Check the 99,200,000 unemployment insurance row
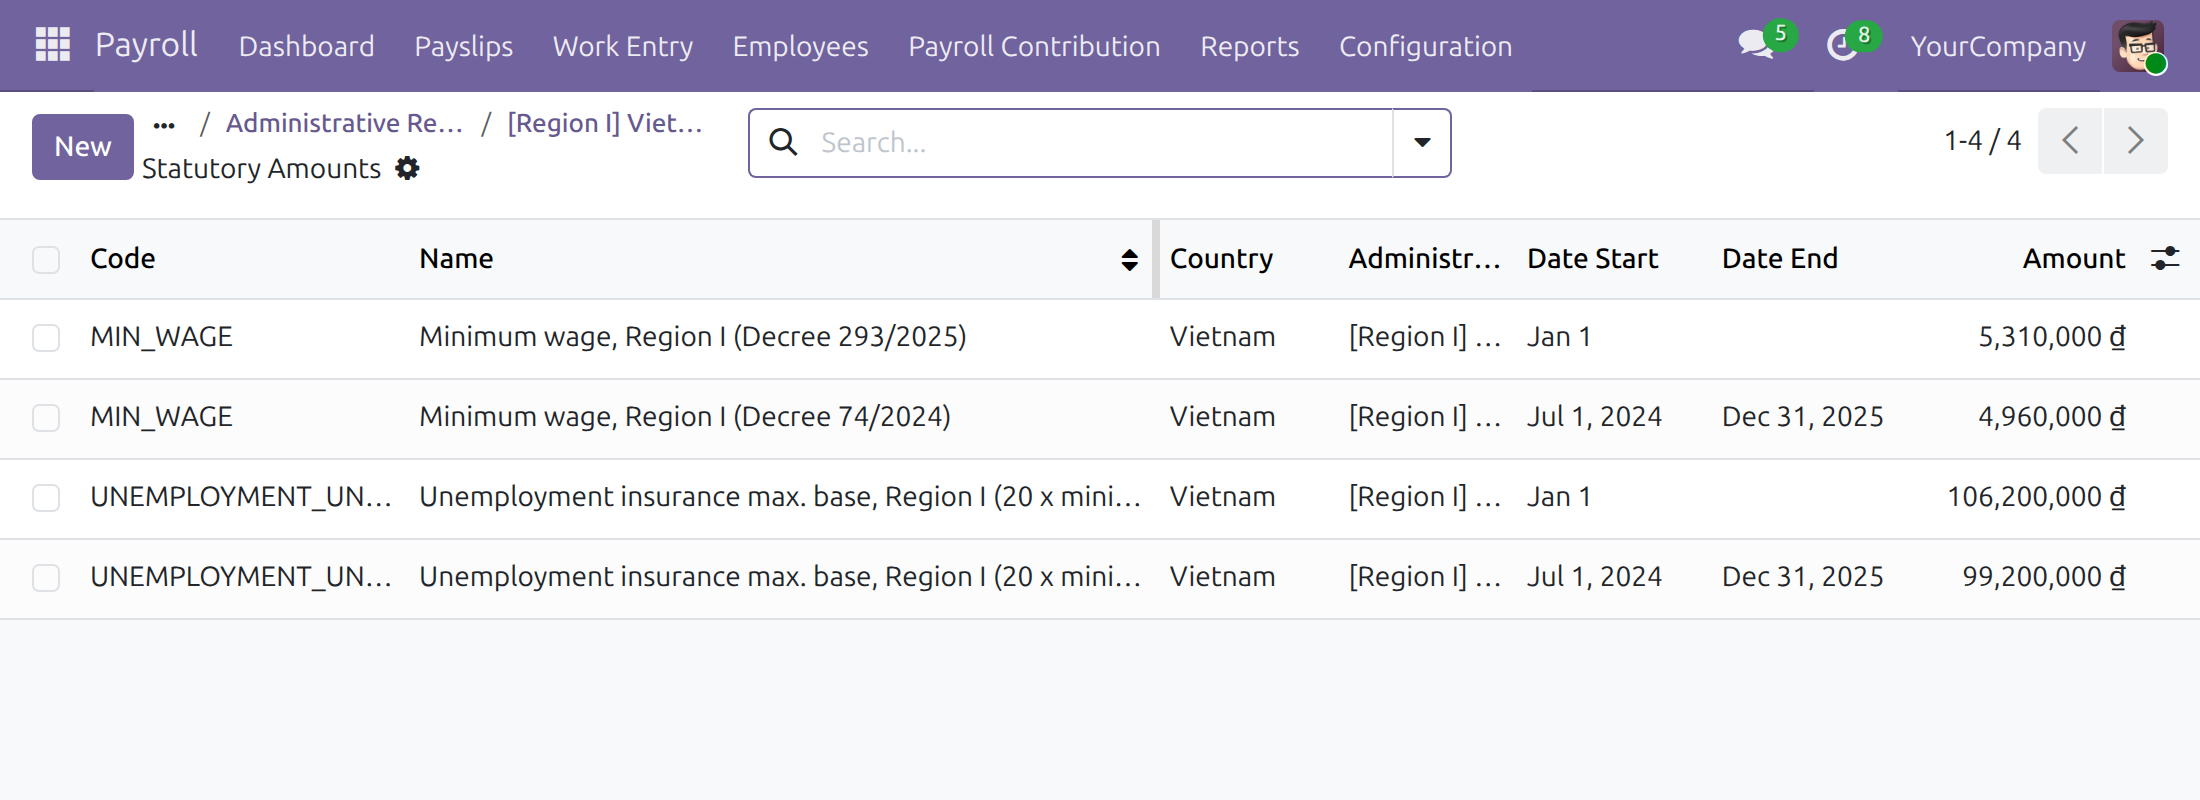Viewport: 2200px width, 800px height. pos(46,578)
